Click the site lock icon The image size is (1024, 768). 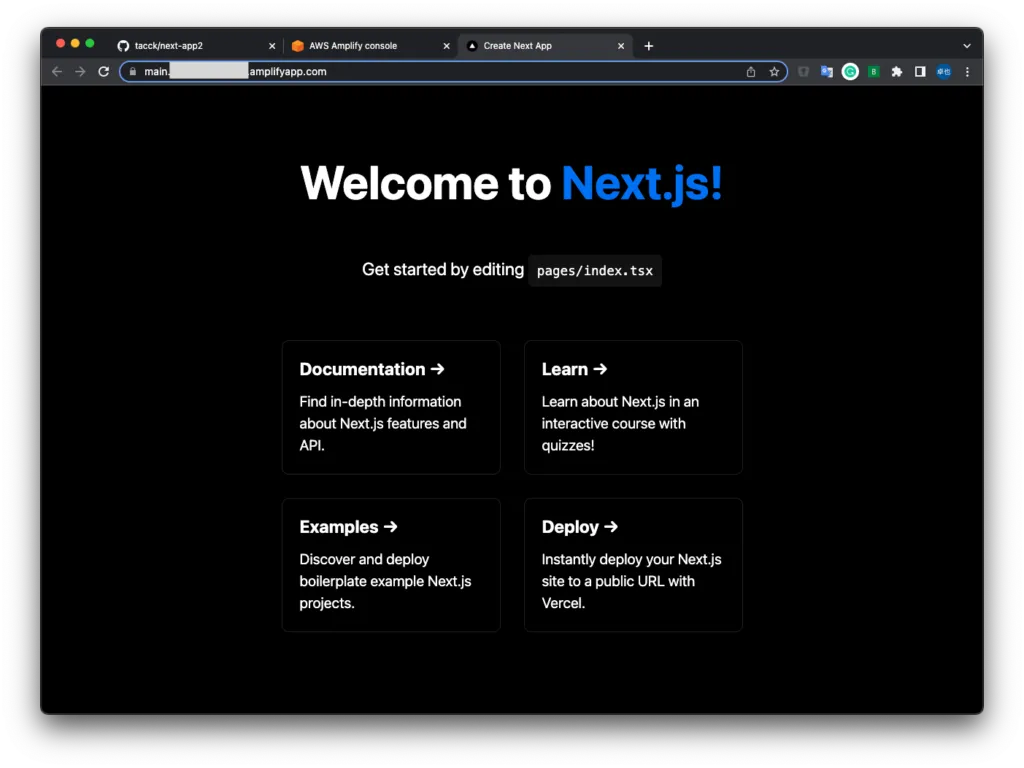pos(132,72)
